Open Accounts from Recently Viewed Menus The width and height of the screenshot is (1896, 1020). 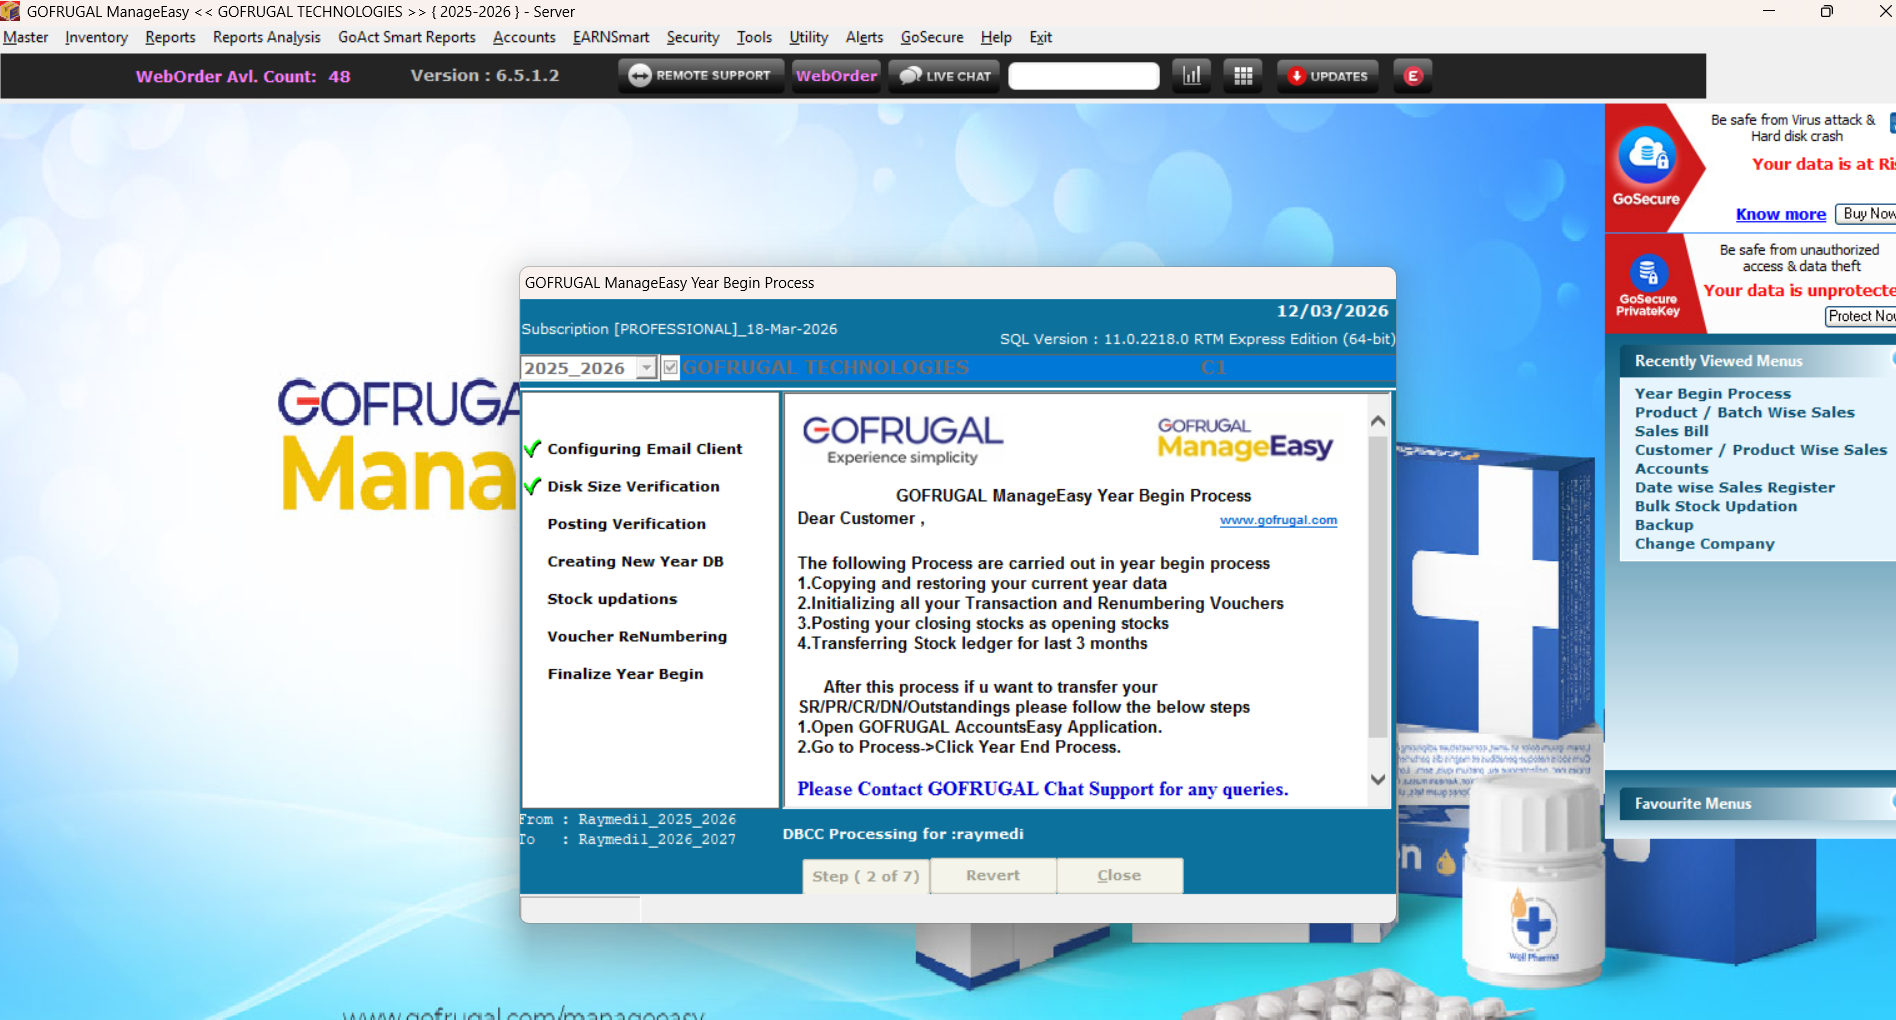[1671, 469]
